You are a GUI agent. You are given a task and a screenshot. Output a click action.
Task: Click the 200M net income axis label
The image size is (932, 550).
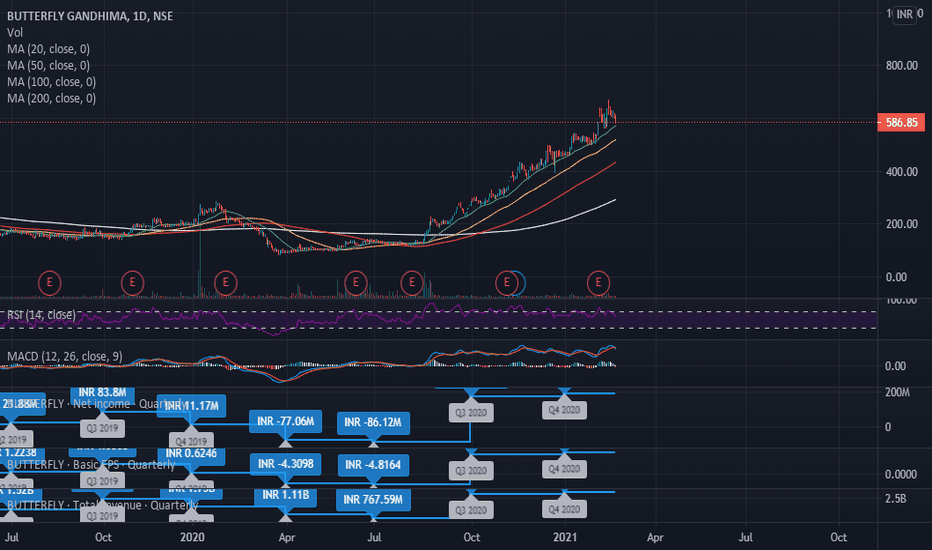(x=897, y=392)
